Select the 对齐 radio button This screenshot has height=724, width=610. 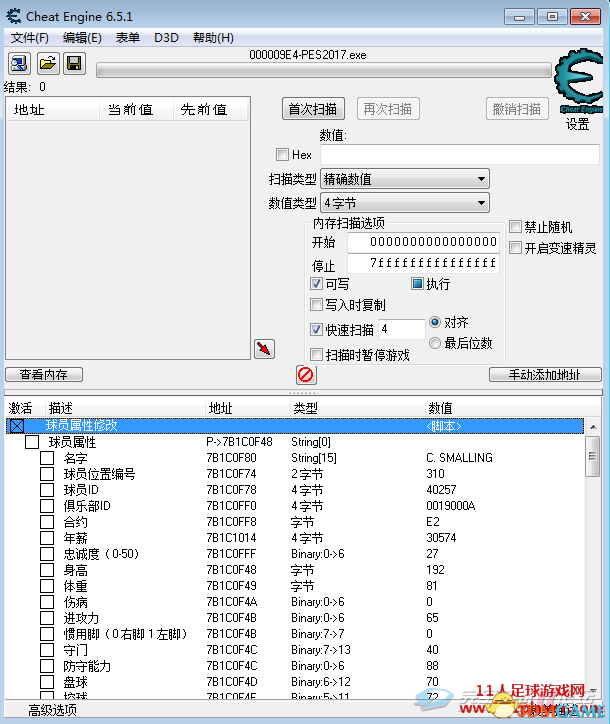click(x=435, y=322)
